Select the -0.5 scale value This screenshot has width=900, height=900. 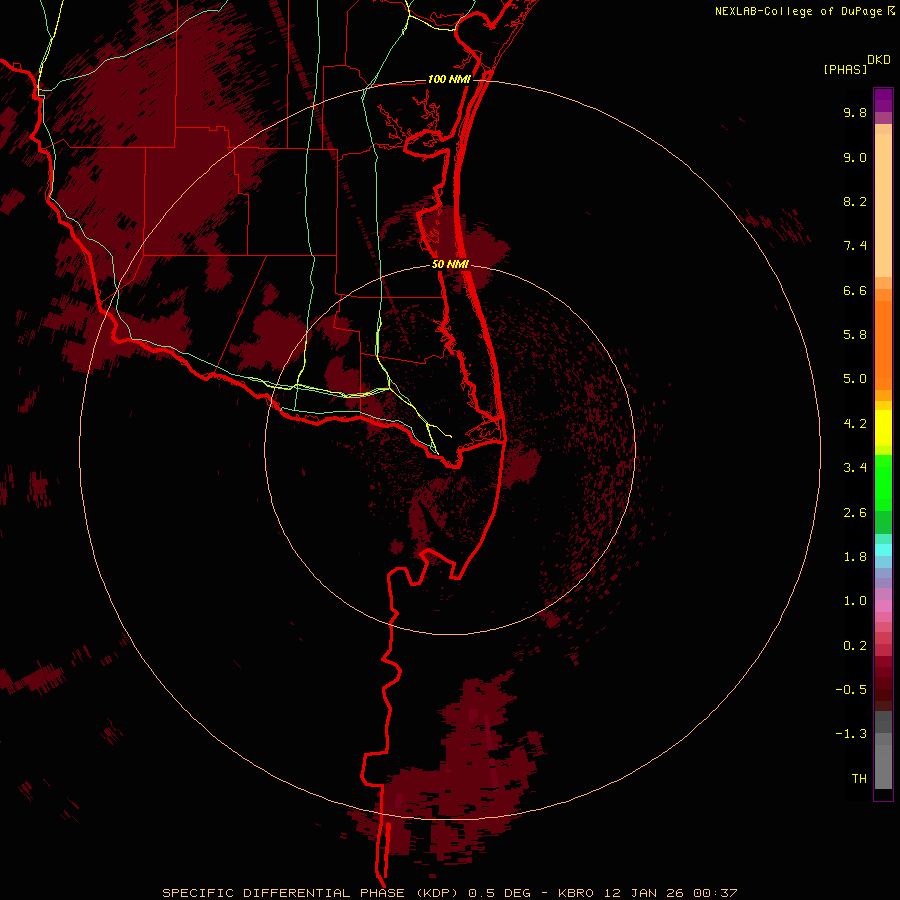point(851,690)
